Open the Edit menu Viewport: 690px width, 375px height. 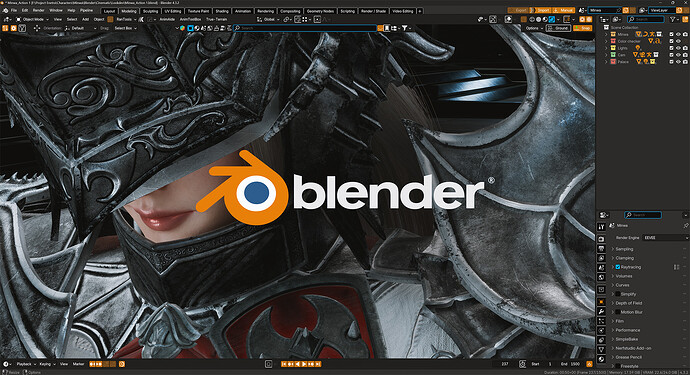pos(25,10)
